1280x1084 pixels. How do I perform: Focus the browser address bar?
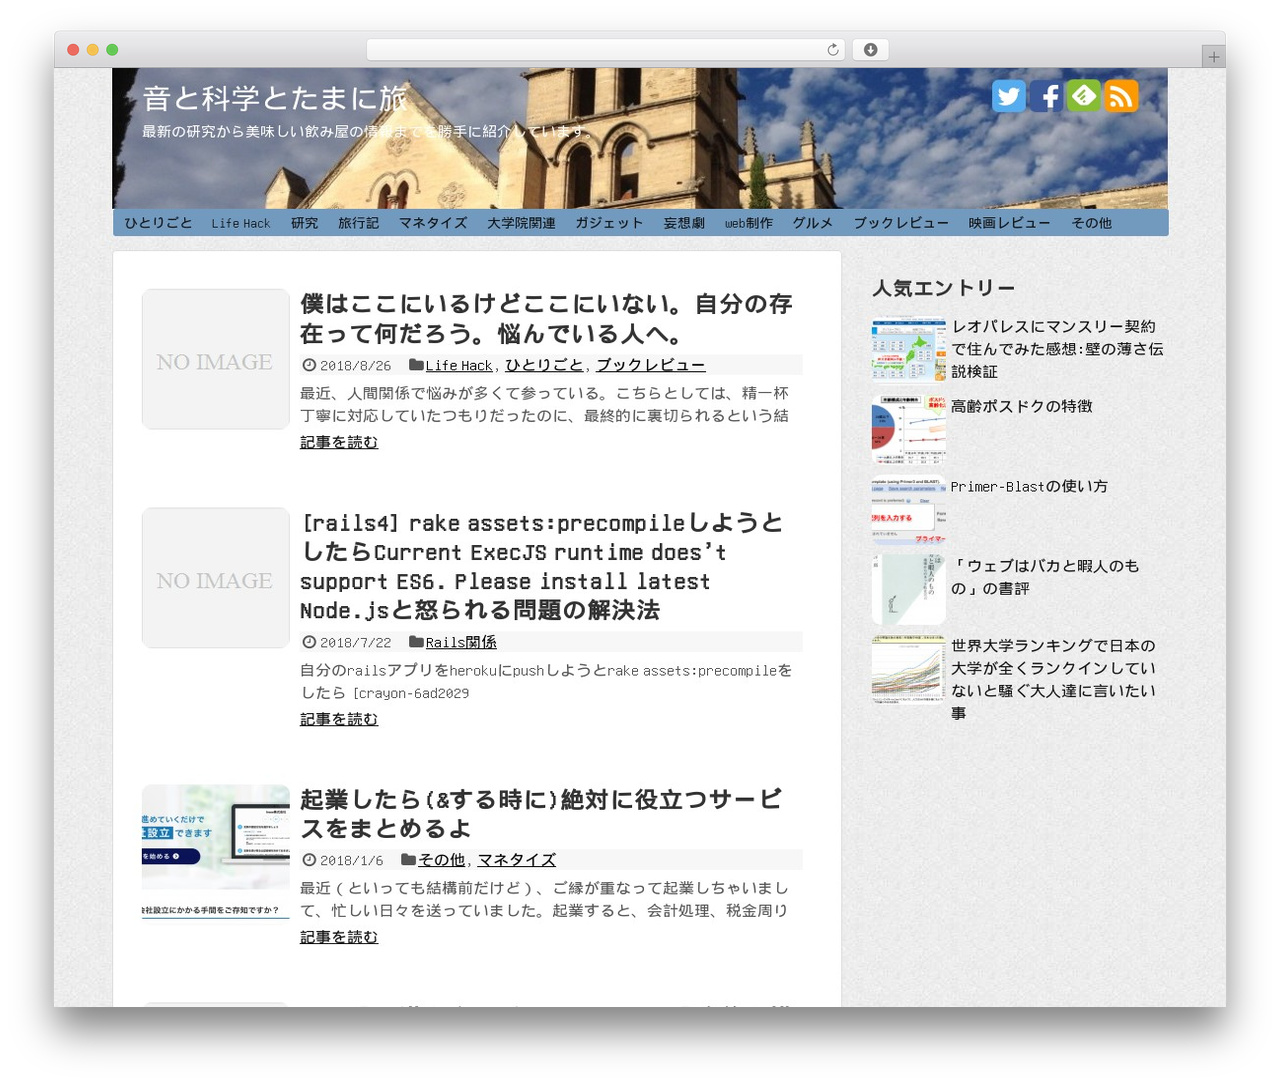click(x=606, y=50)
